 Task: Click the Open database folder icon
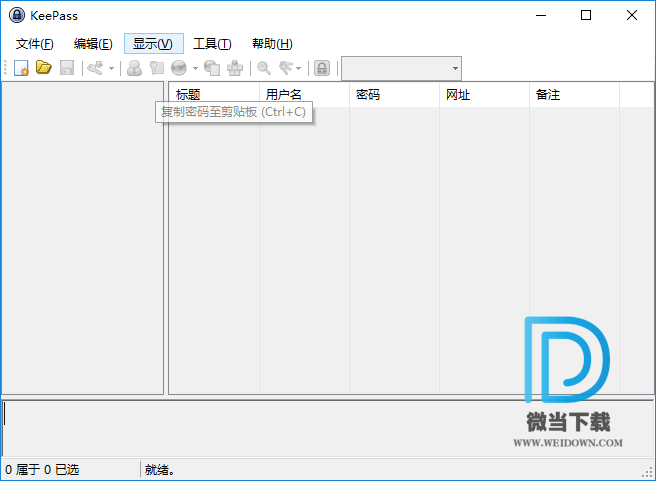point(43,68)
